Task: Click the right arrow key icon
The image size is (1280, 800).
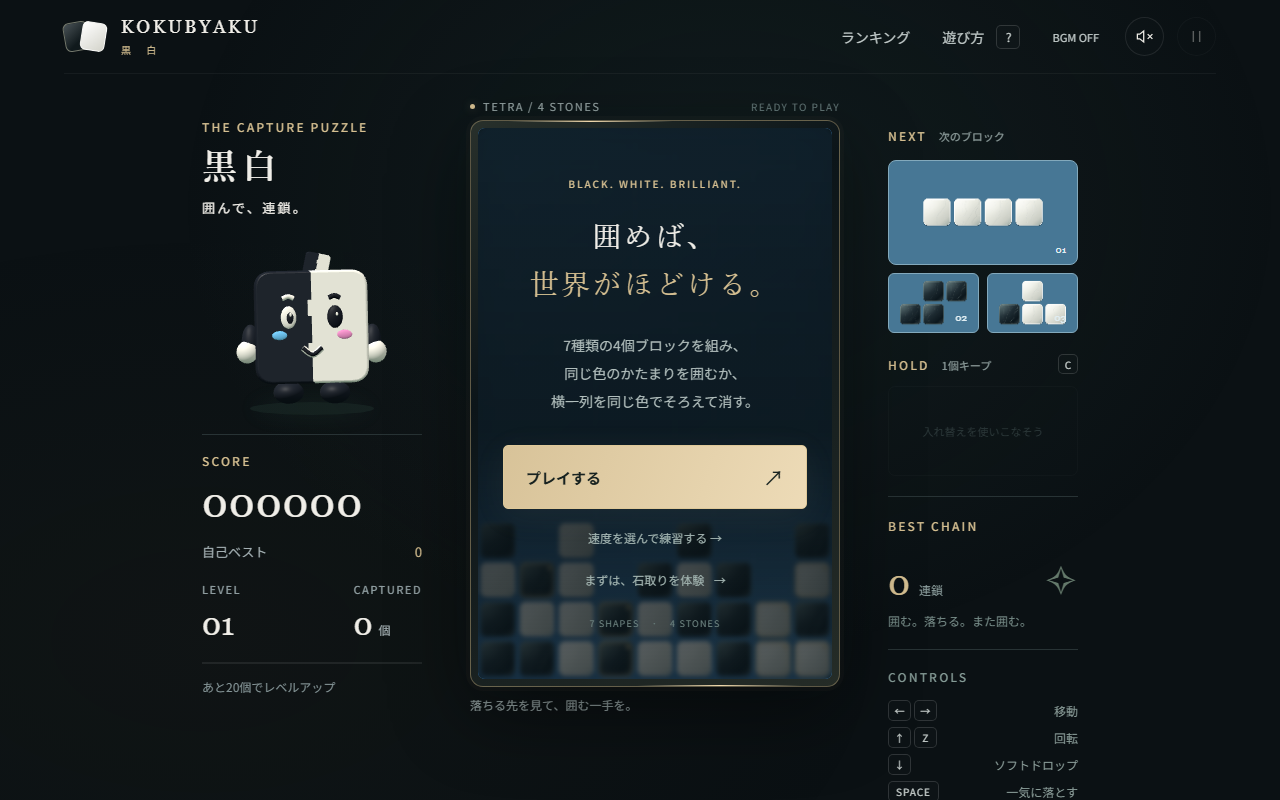Action: tap(925, 711)
